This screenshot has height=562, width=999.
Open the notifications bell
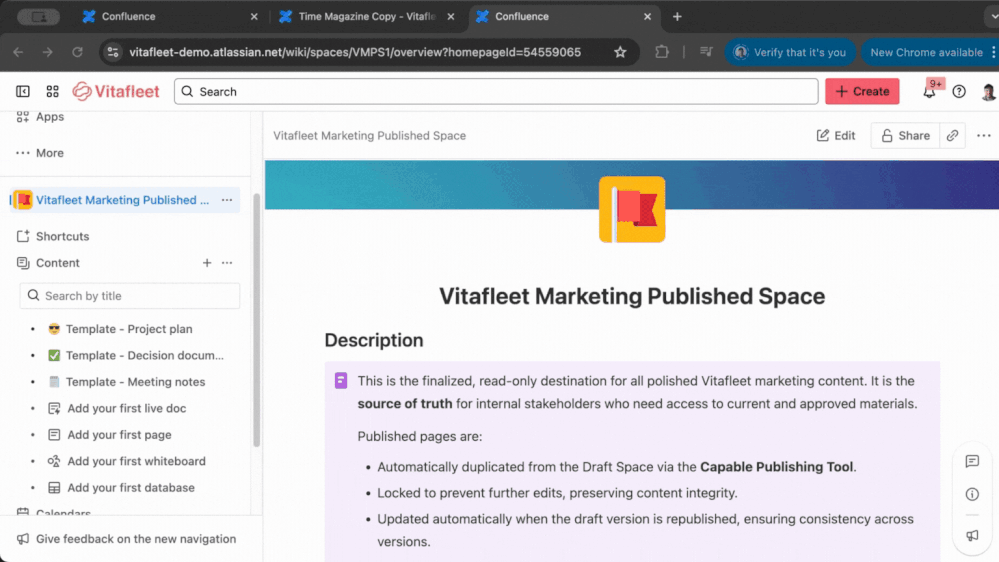coord(929,92)
